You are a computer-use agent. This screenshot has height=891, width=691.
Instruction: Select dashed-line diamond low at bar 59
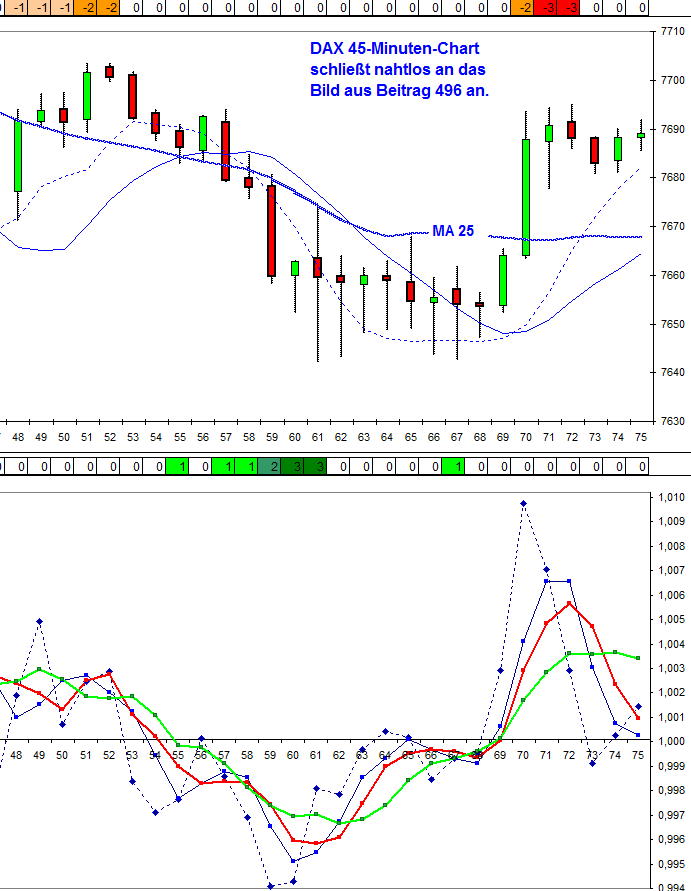point(270,886)
